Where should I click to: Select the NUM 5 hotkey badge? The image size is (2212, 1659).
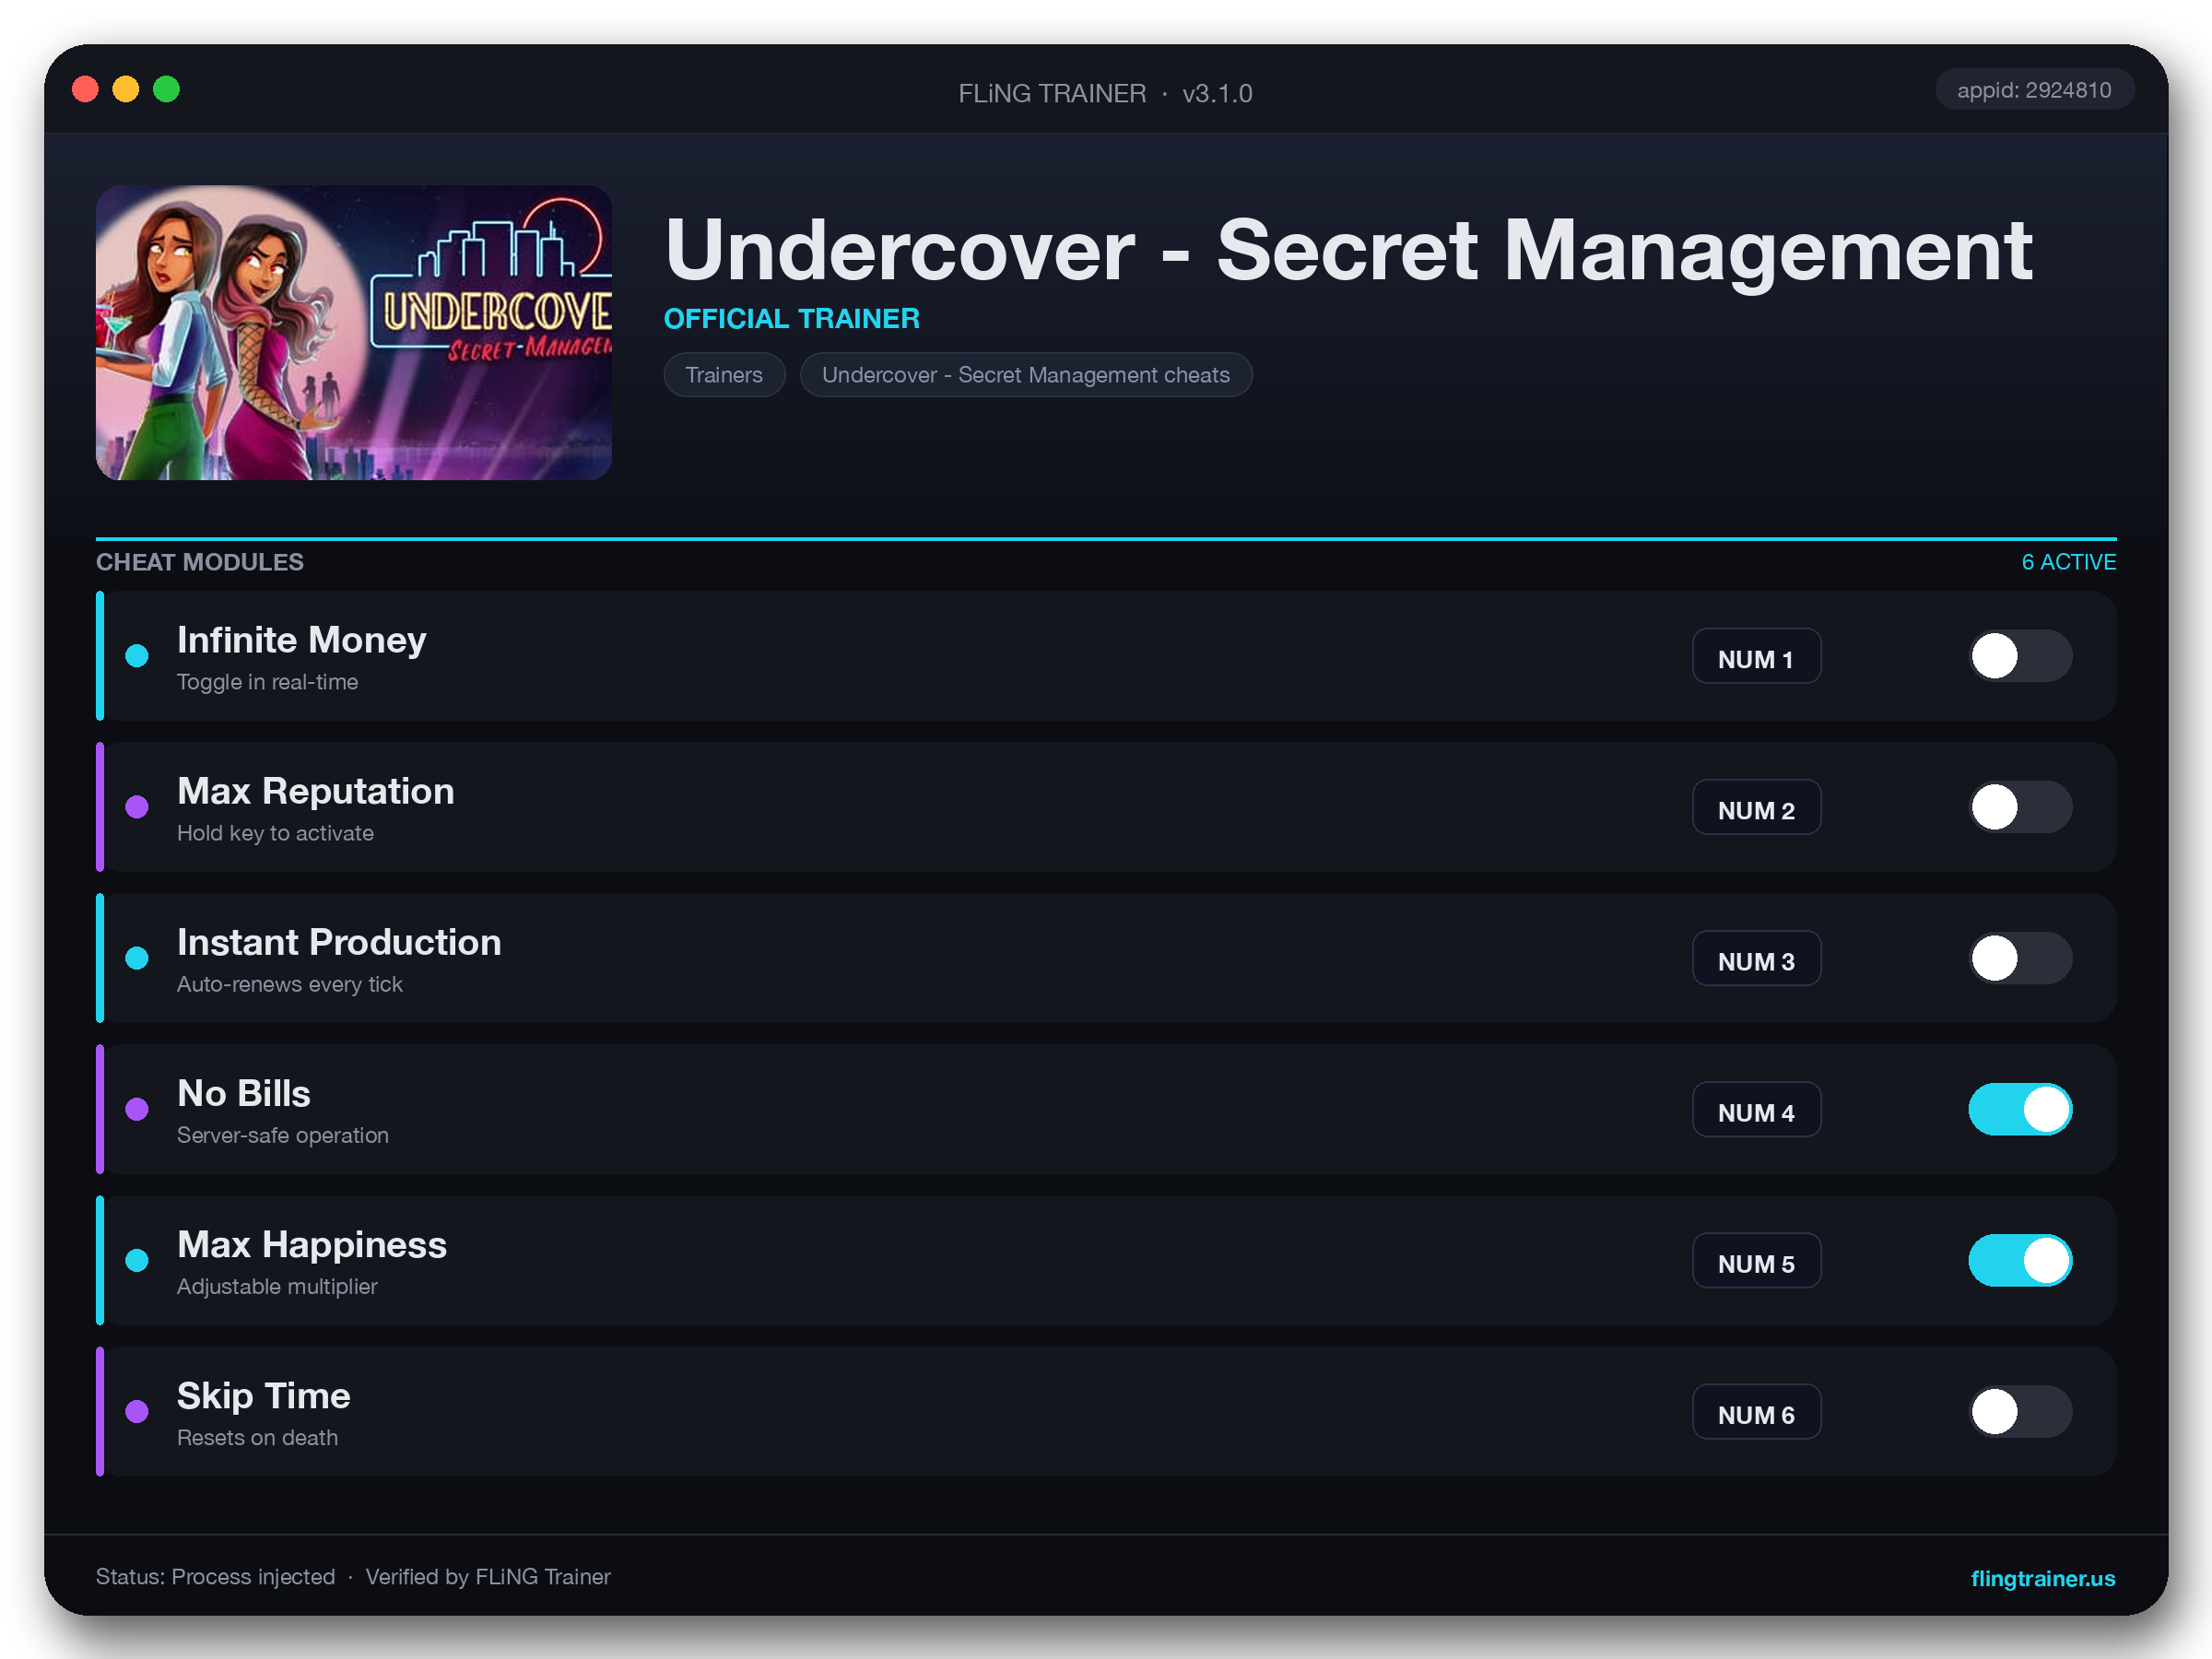[x=1756, y=1260]
